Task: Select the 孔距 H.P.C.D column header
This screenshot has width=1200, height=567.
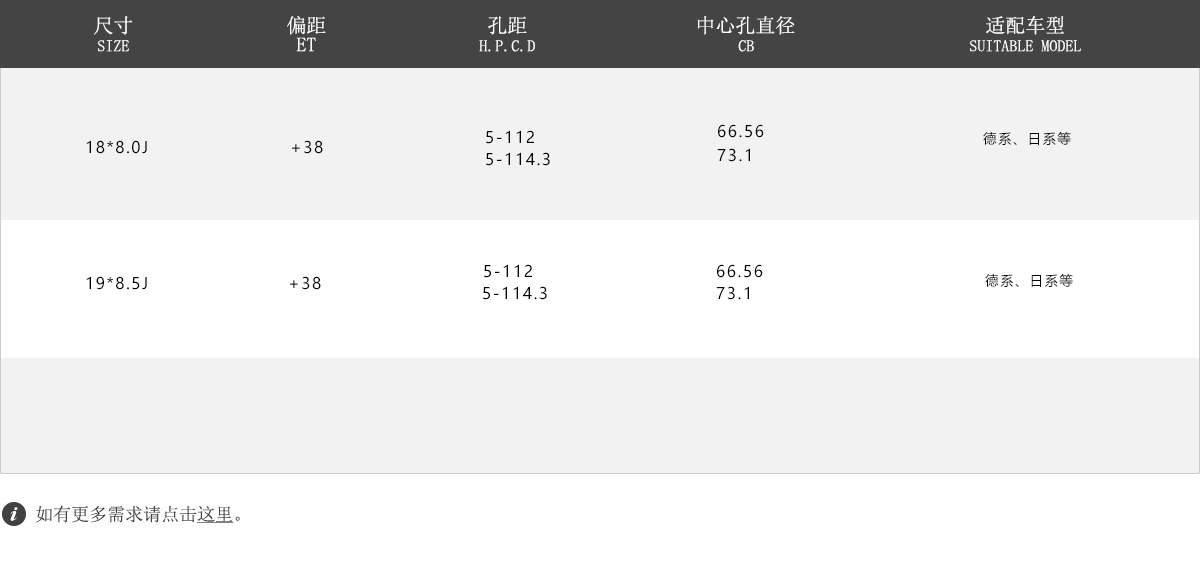Action: (507, 34)
